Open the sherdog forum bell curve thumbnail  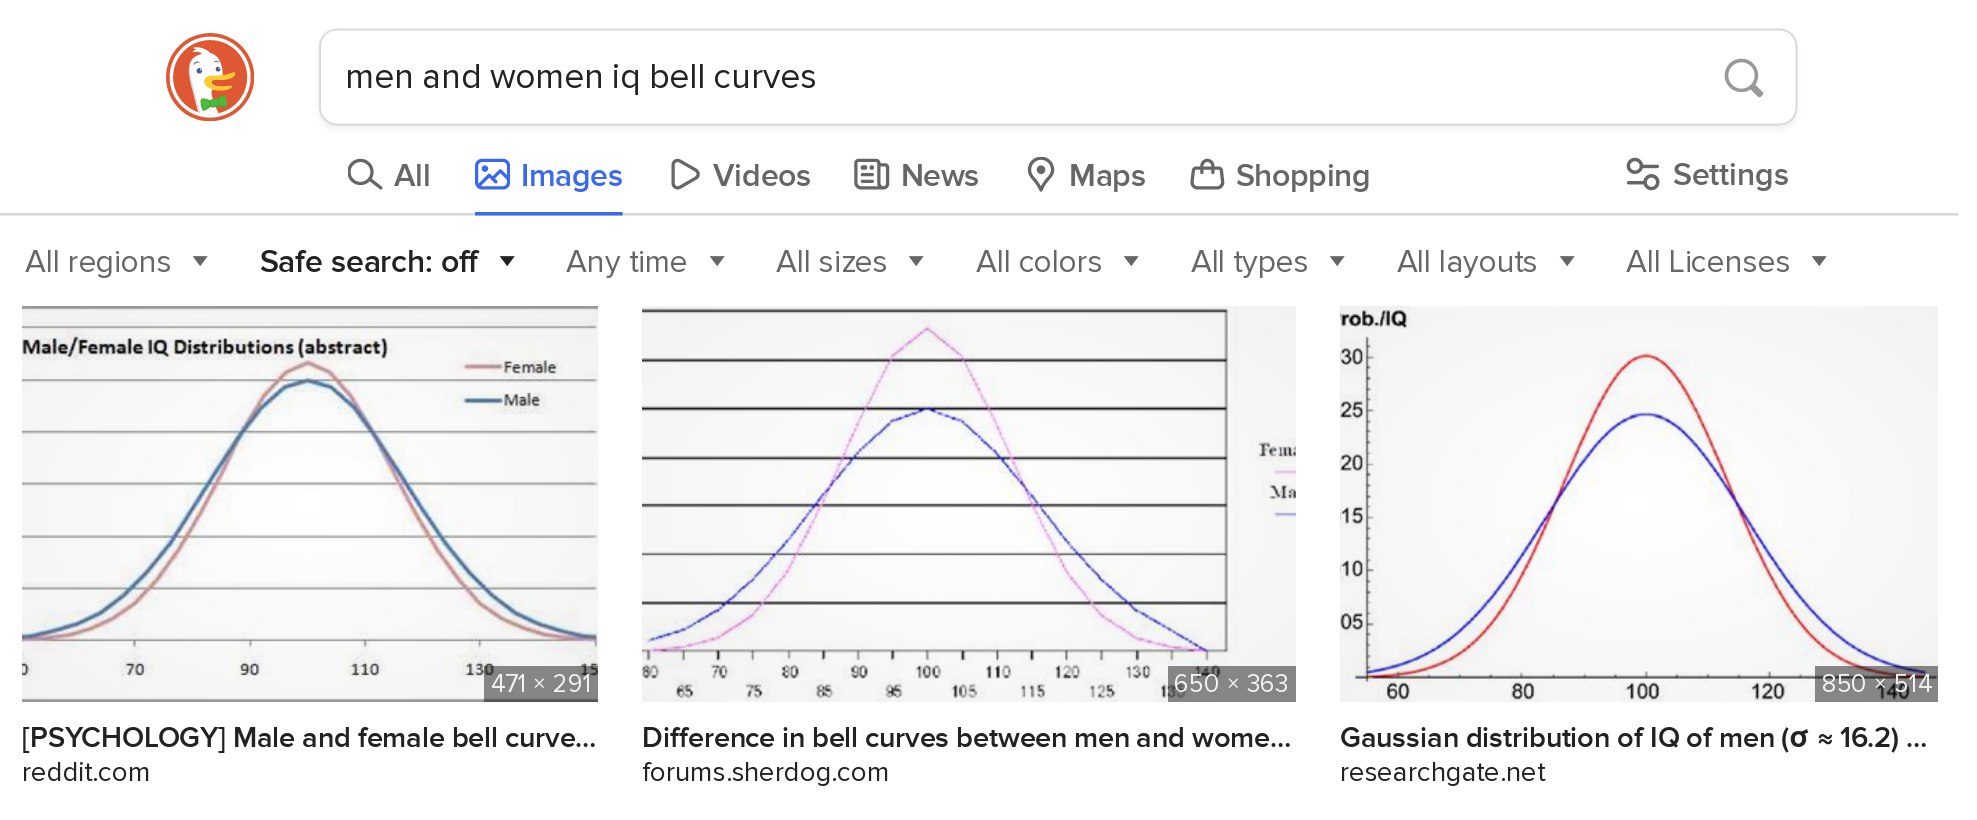tap(967, 503)
